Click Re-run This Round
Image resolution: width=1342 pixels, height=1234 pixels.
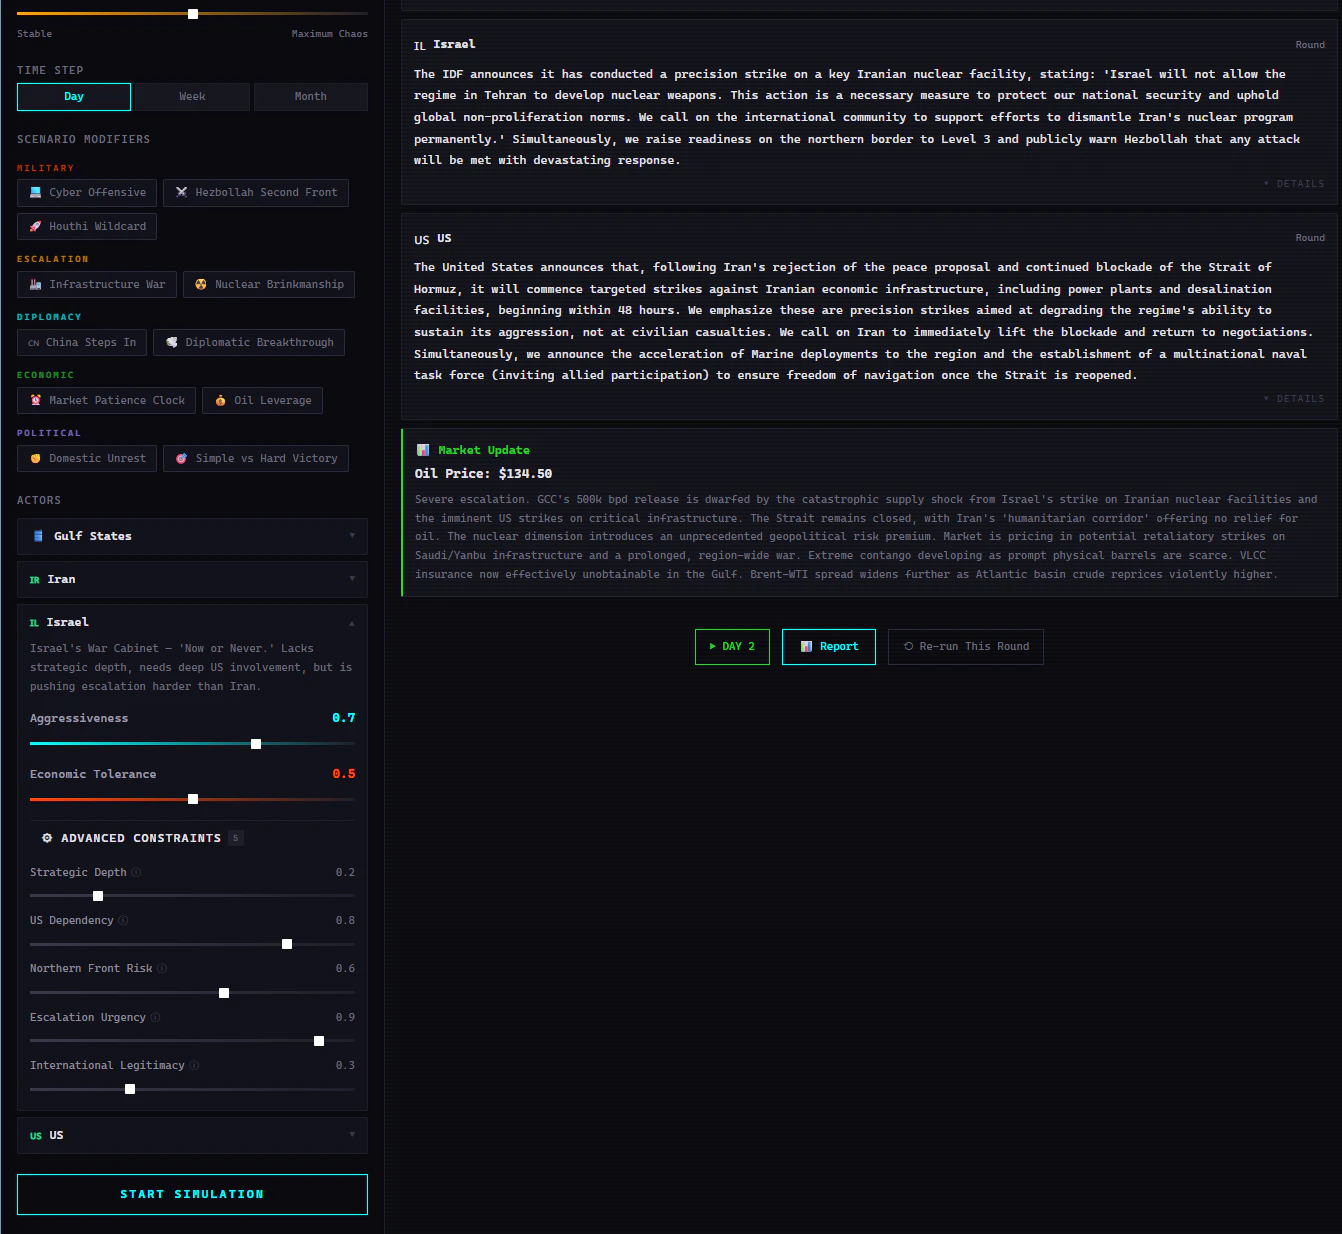click(x=966, y=647)
